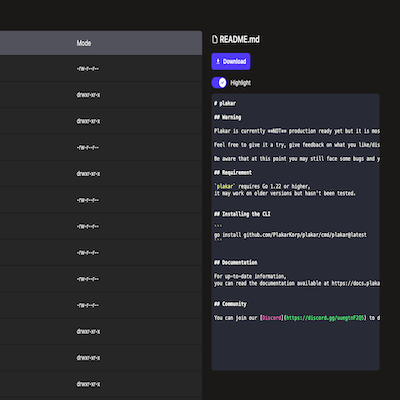
Task: Click the Mode column header
Action: [84, 43]
